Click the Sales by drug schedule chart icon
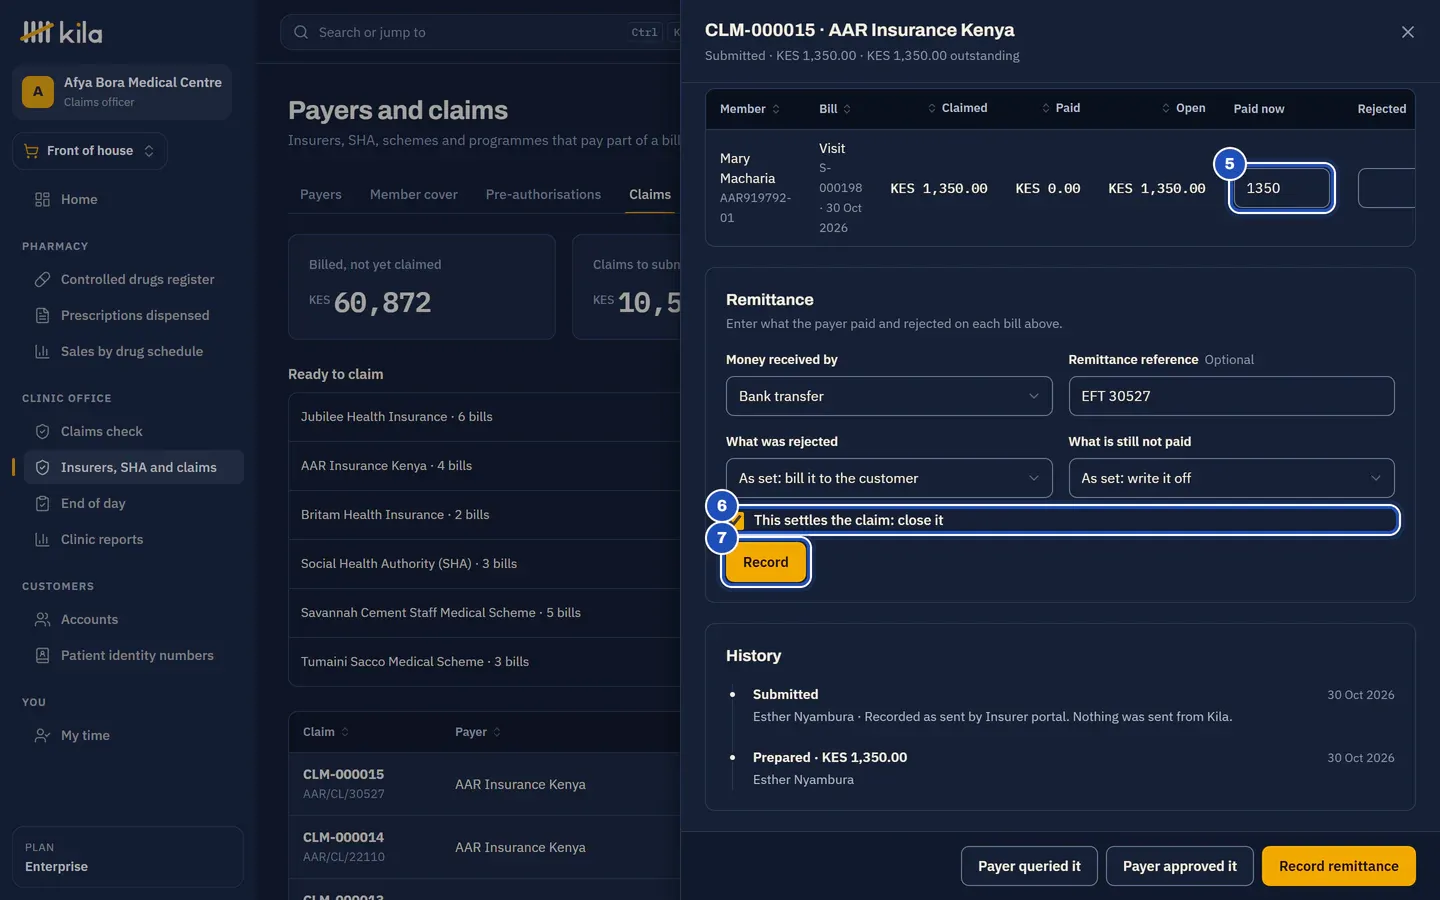This screenshot has width=1440, height=900. point(42,351)
